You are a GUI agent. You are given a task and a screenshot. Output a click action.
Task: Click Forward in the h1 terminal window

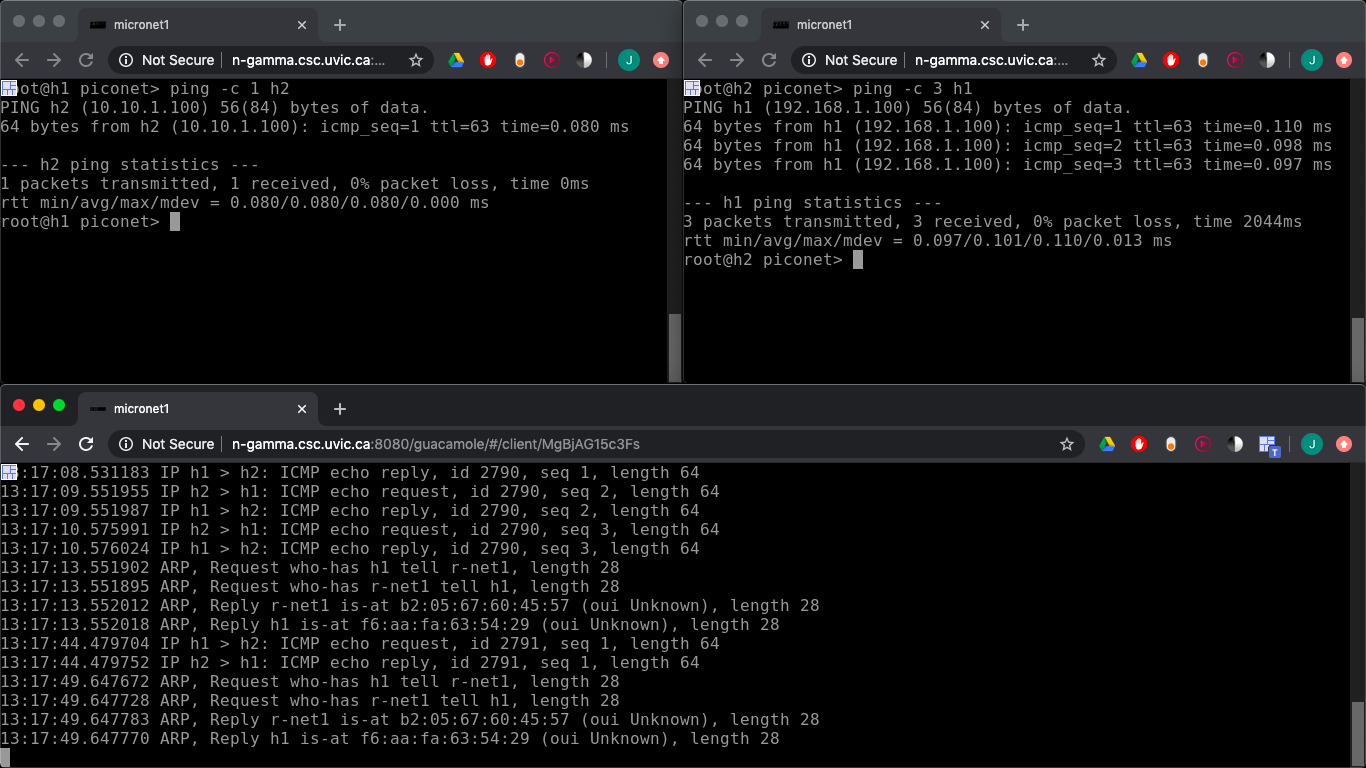54,60
